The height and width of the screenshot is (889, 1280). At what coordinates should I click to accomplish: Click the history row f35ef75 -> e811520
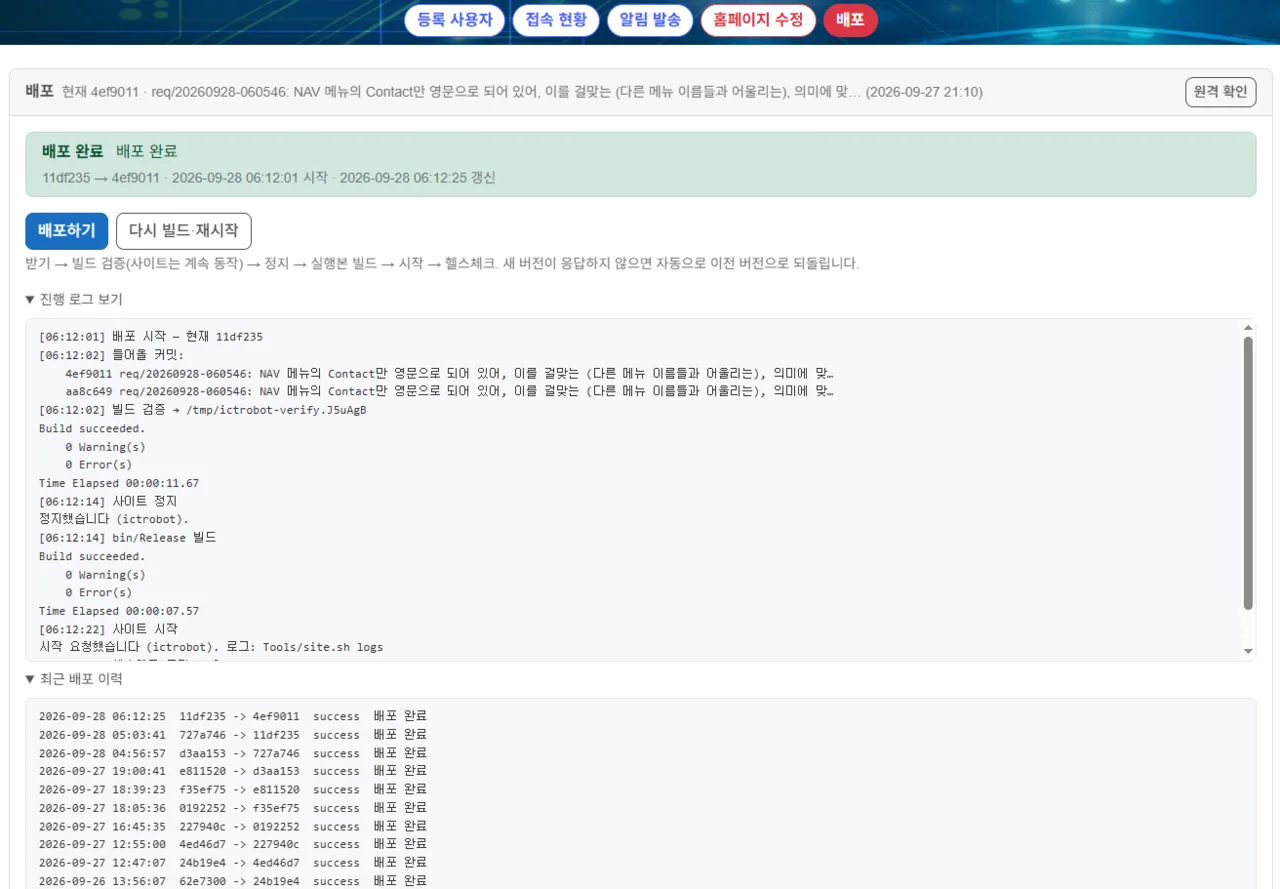(233, 790)
